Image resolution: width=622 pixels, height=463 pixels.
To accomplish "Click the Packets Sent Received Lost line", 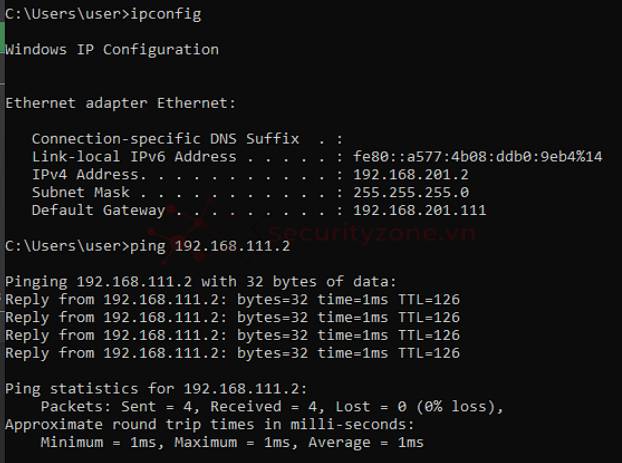I will pos(272,407).
